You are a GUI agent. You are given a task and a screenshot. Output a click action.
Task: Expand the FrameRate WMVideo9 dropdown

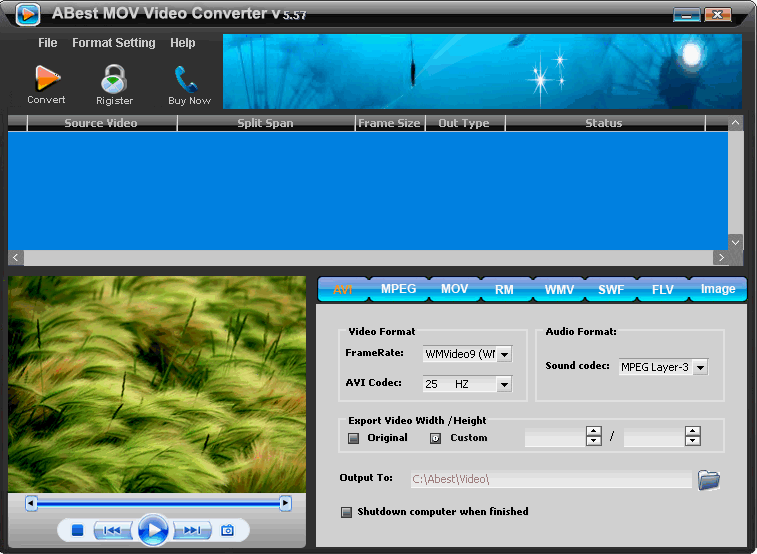505,354
